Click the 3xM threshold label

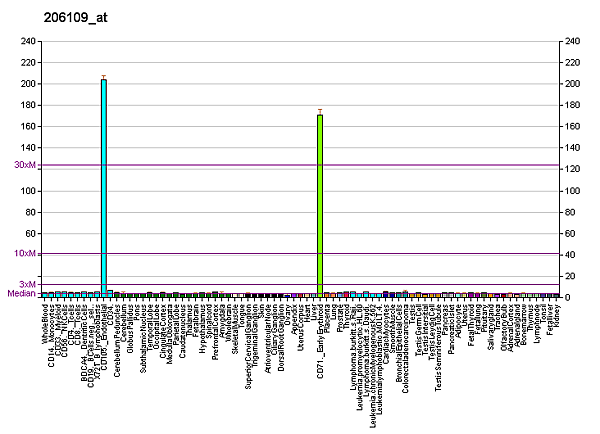[x=27, y=284]
